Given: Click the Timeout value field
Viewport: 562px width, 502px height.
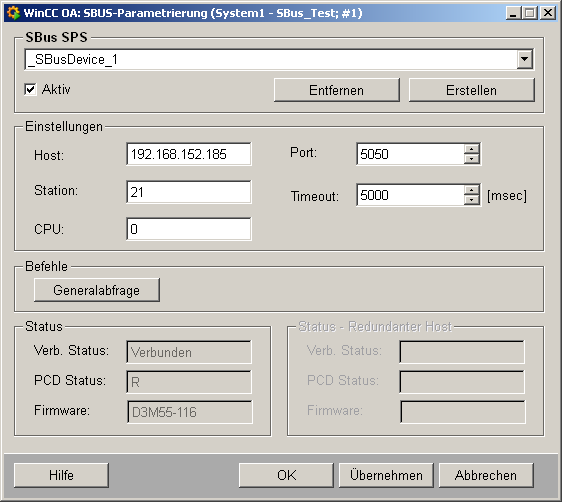Looking at the screenshot, I should click(411, 195).
